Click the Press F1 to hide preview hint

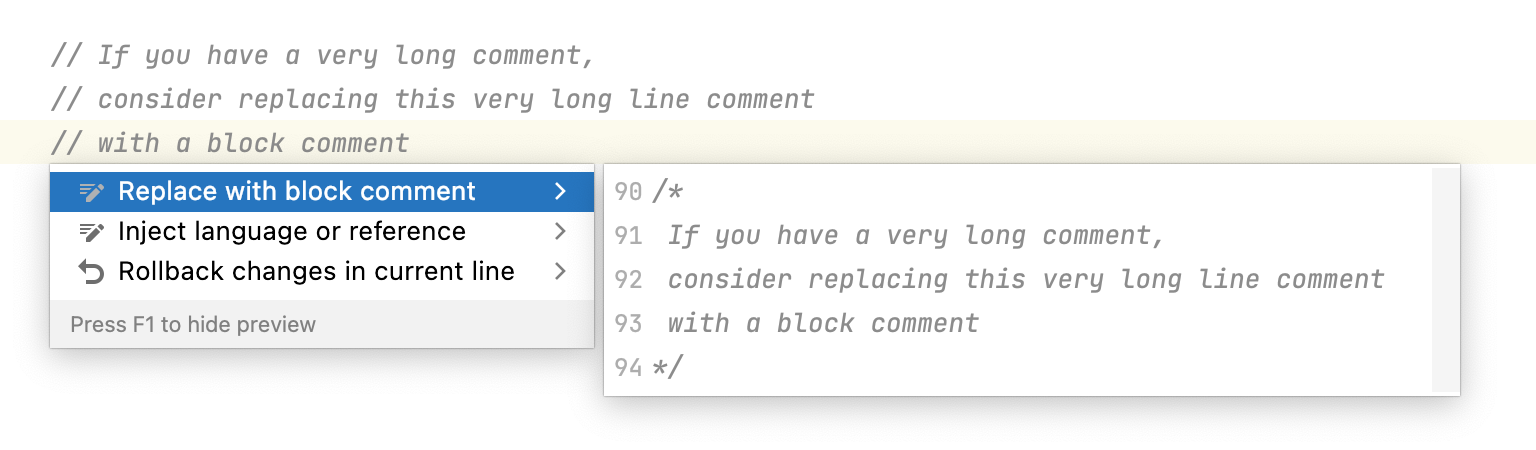193,324
